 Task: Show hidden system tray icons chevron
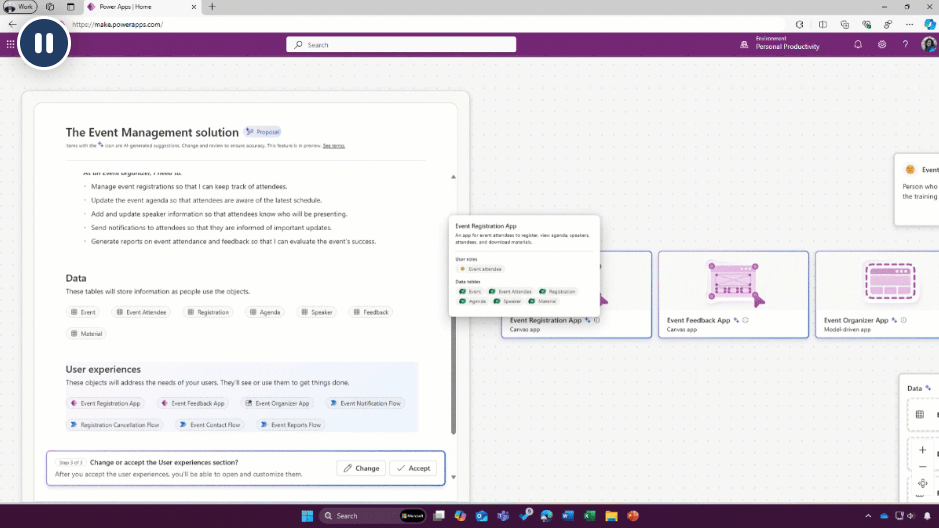(x=868, y=516)
